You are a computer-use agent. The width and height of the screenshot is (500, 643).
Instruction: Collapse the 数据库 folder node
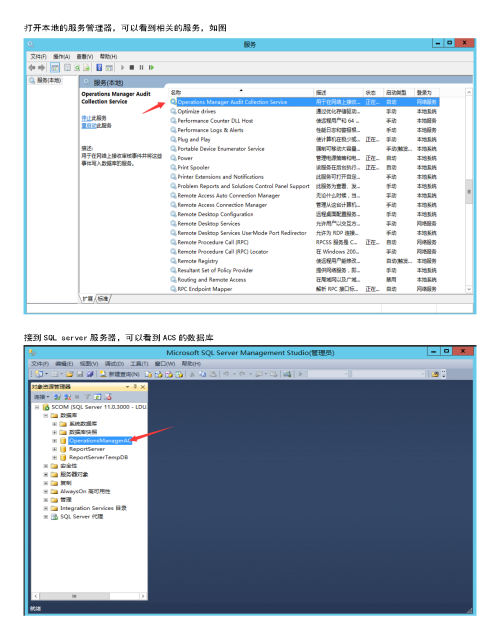46,415
